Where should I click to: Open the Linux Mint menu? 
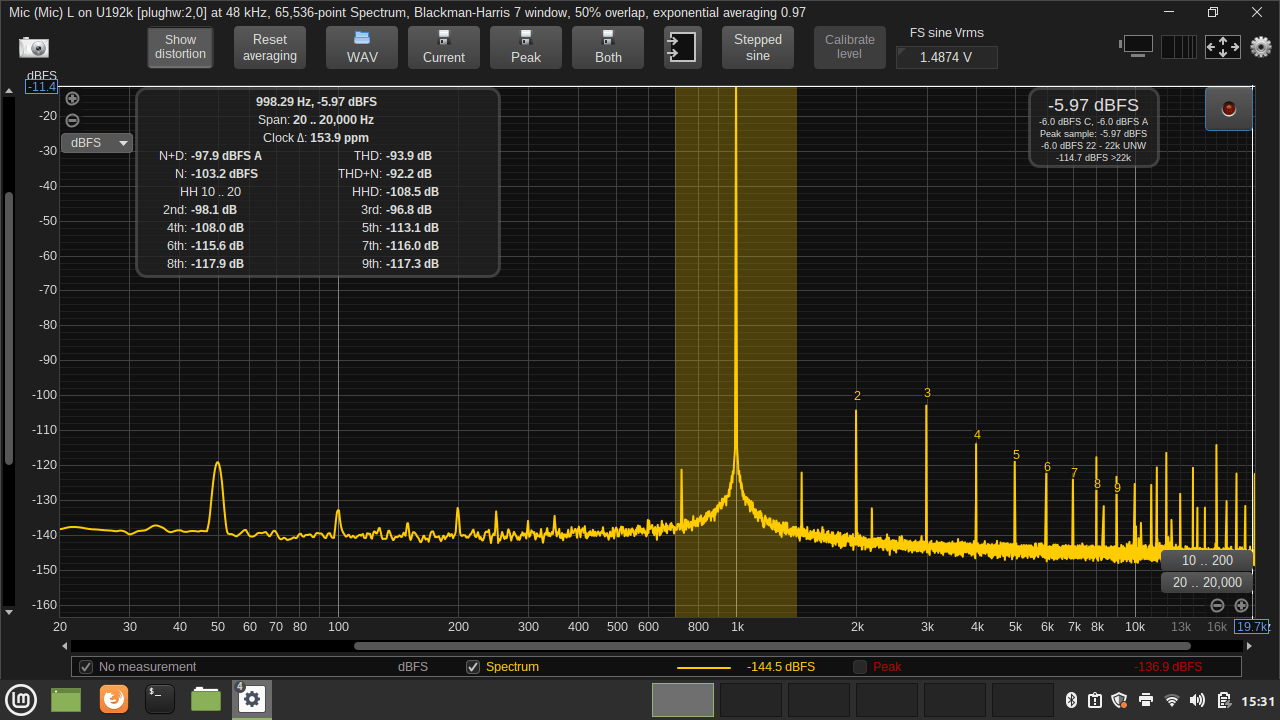pos(21,699)
